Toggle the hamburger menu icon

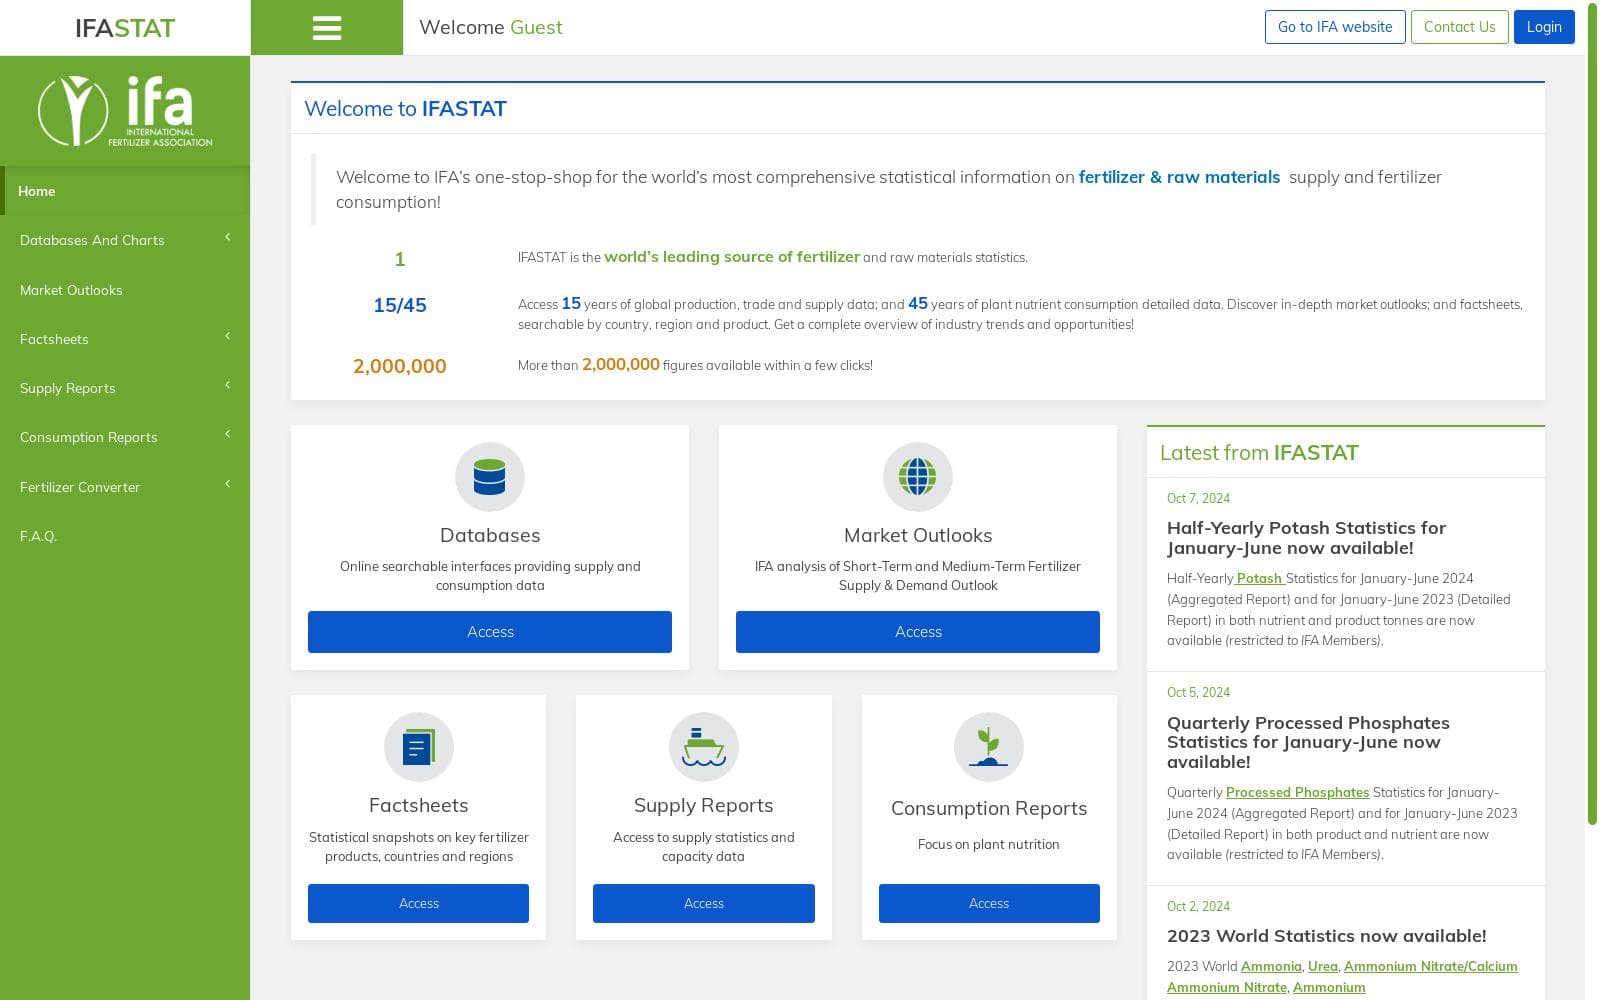(327, 28)
